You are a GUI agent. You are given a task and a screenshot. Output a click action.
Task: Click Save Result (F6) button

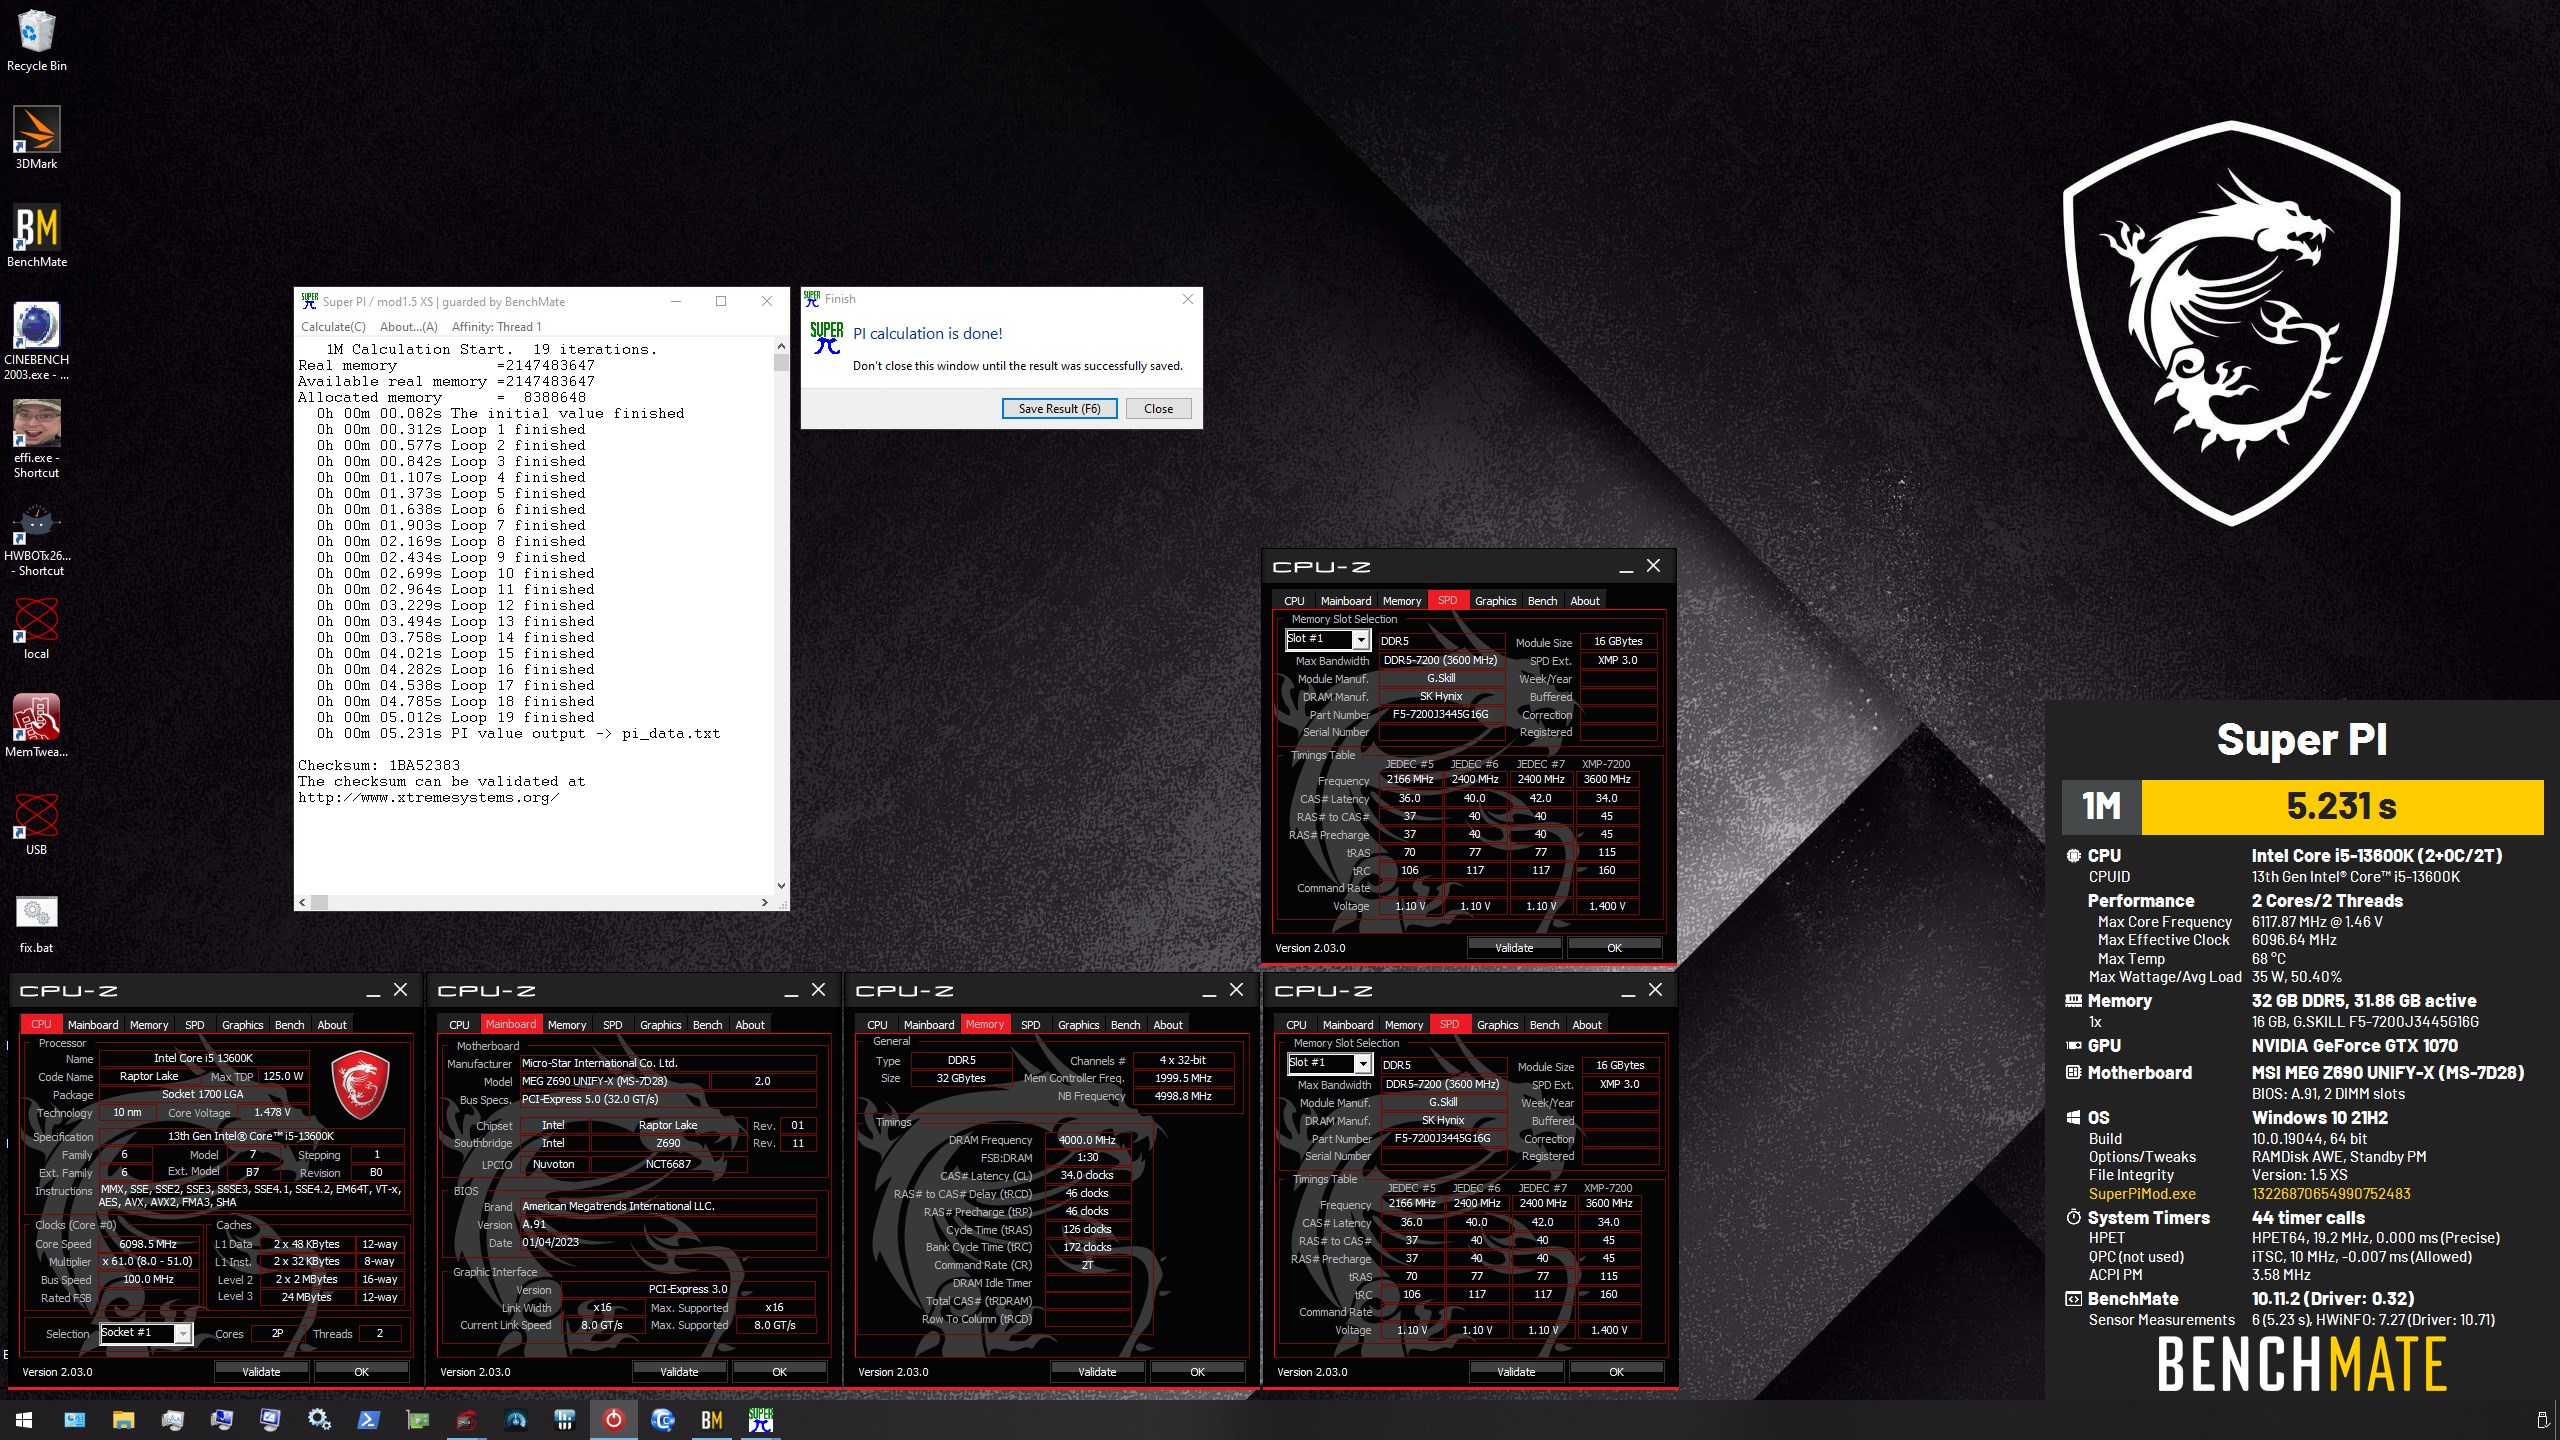point(1059,409)
